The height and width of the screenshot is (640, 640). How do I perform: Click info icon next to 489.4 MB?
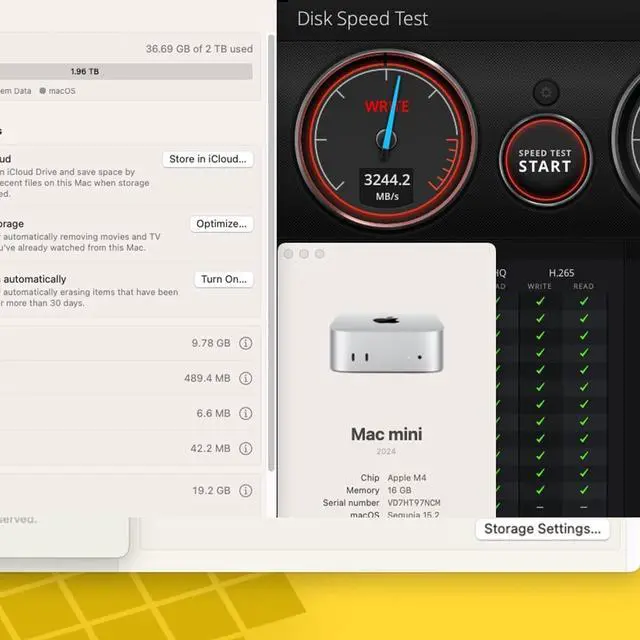click(246, 378)
